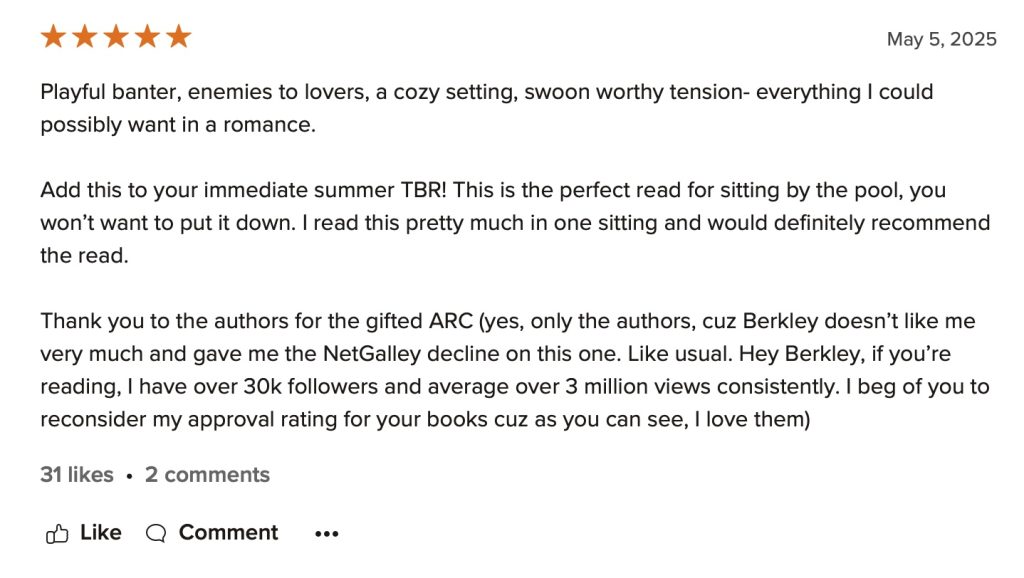Toggle the "Like" label on this review
Image resolution: width=1024 pixels, height=578 pixels.
click(100, 533)
